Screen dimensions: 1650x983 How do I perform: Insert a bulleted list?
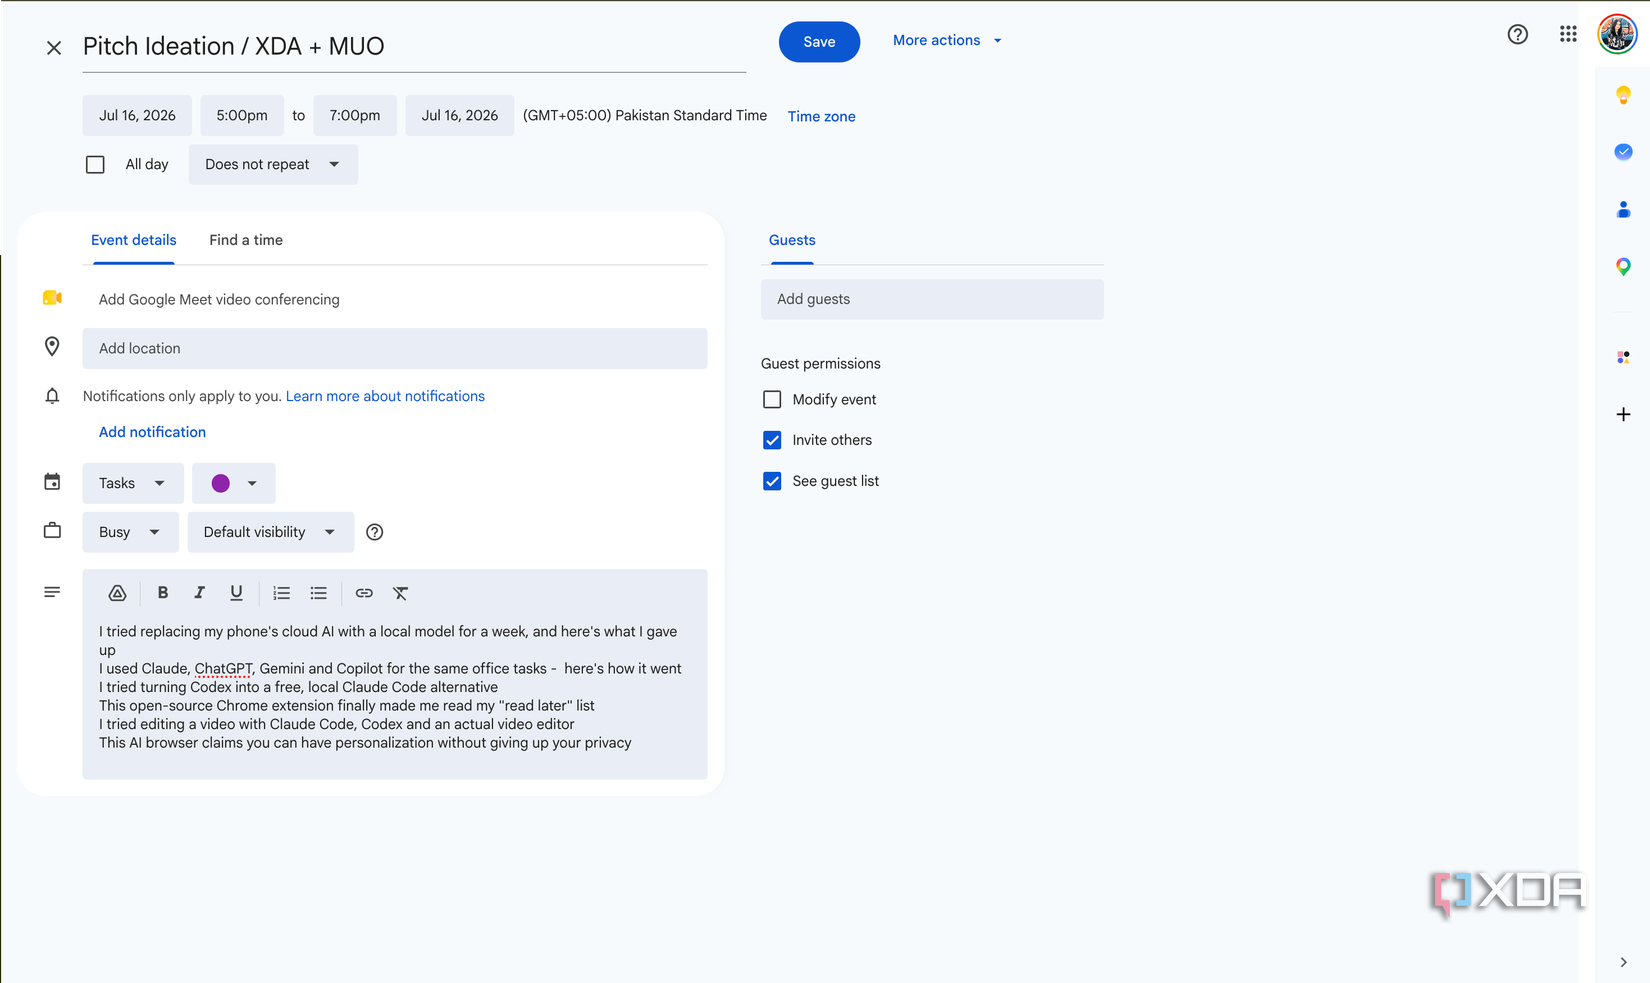[318, 593]
